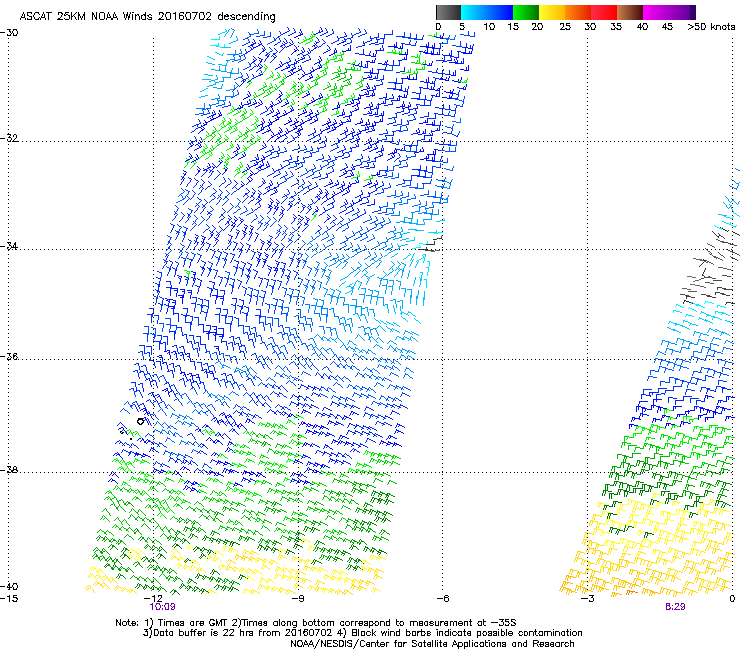Click the legend tick label '25'

(x=565, y=27)
